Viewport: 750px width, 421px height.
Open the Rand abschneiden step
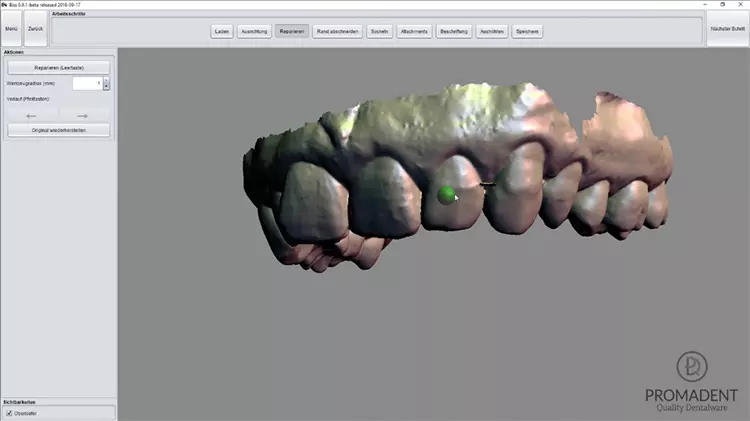click(337, 32)
